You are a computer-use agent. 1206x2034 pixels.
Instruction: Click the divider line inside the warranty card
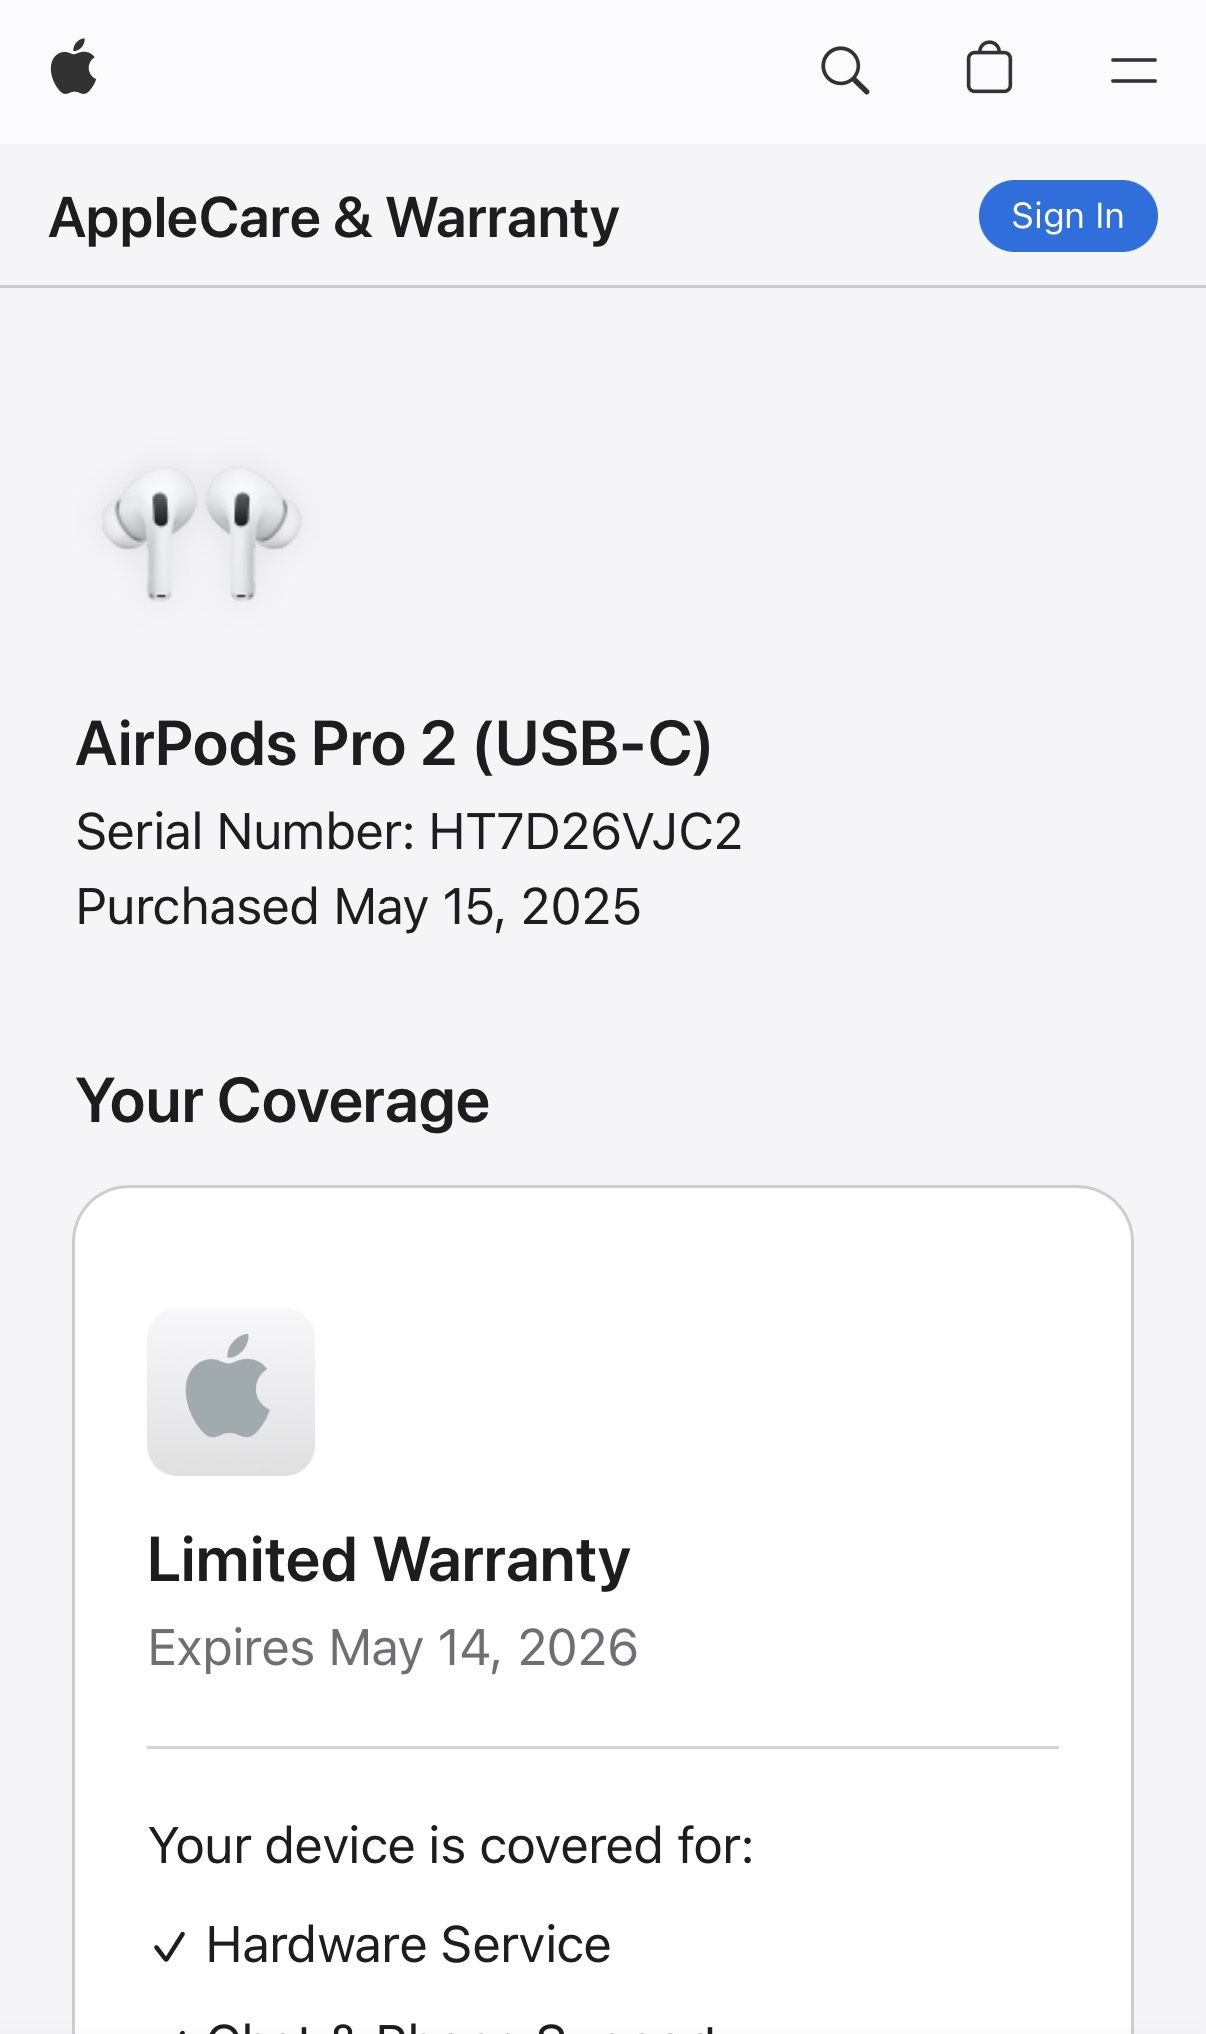pos(603,1747)
